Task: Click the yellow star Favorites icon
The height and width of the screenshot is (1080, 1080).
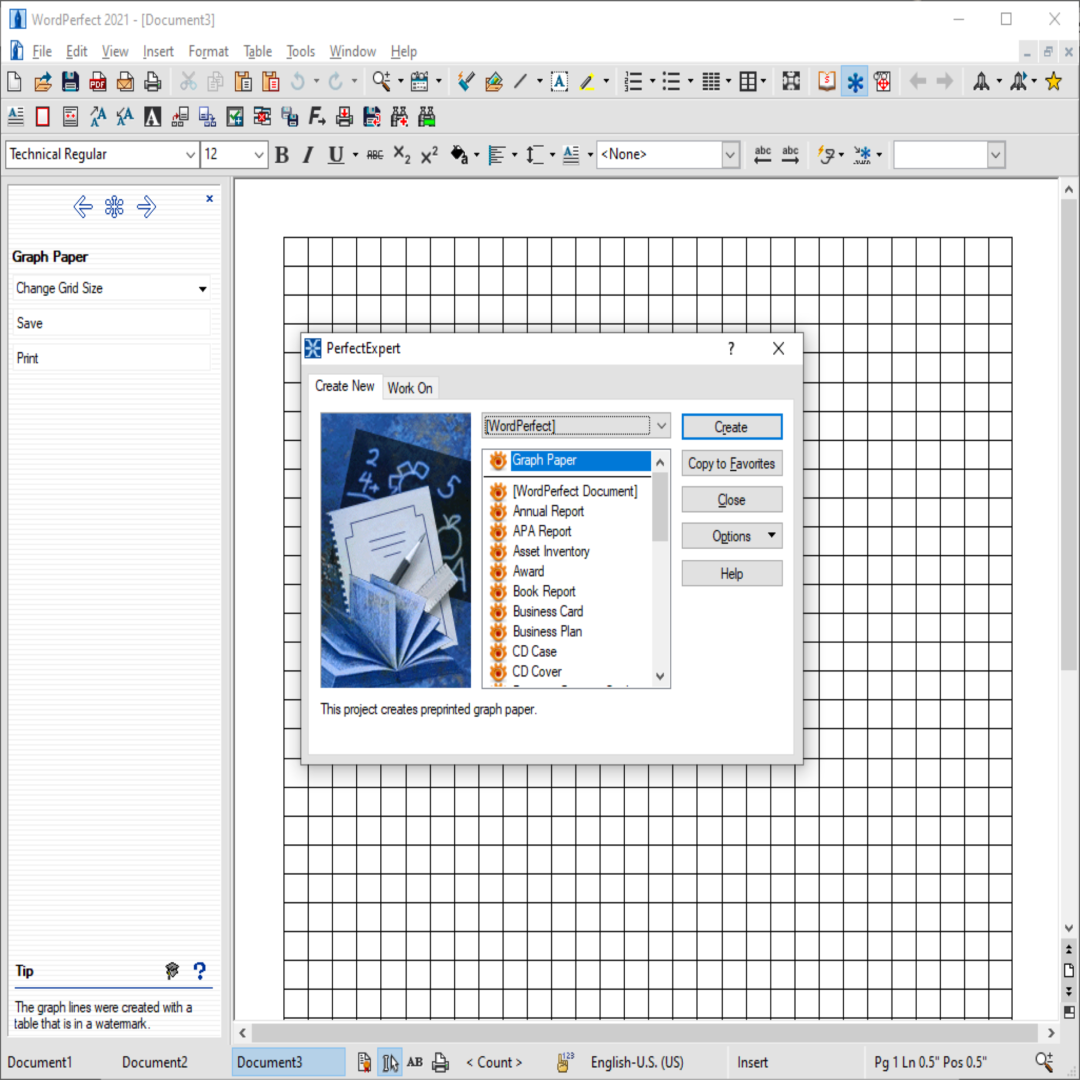Action: [x=1053, y=82]
